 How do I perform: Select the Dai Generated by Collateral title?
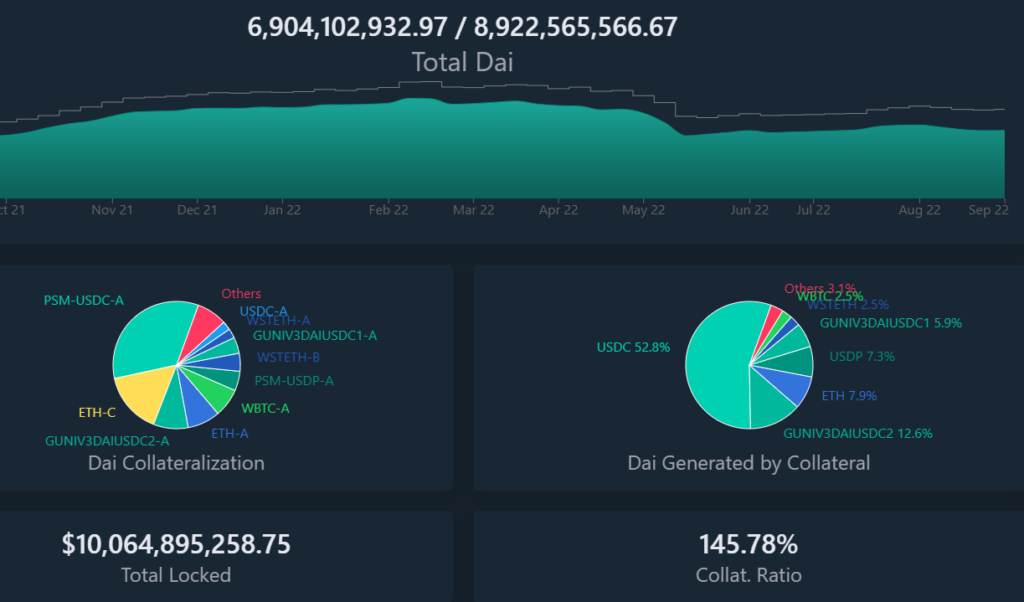coord(748,463)
